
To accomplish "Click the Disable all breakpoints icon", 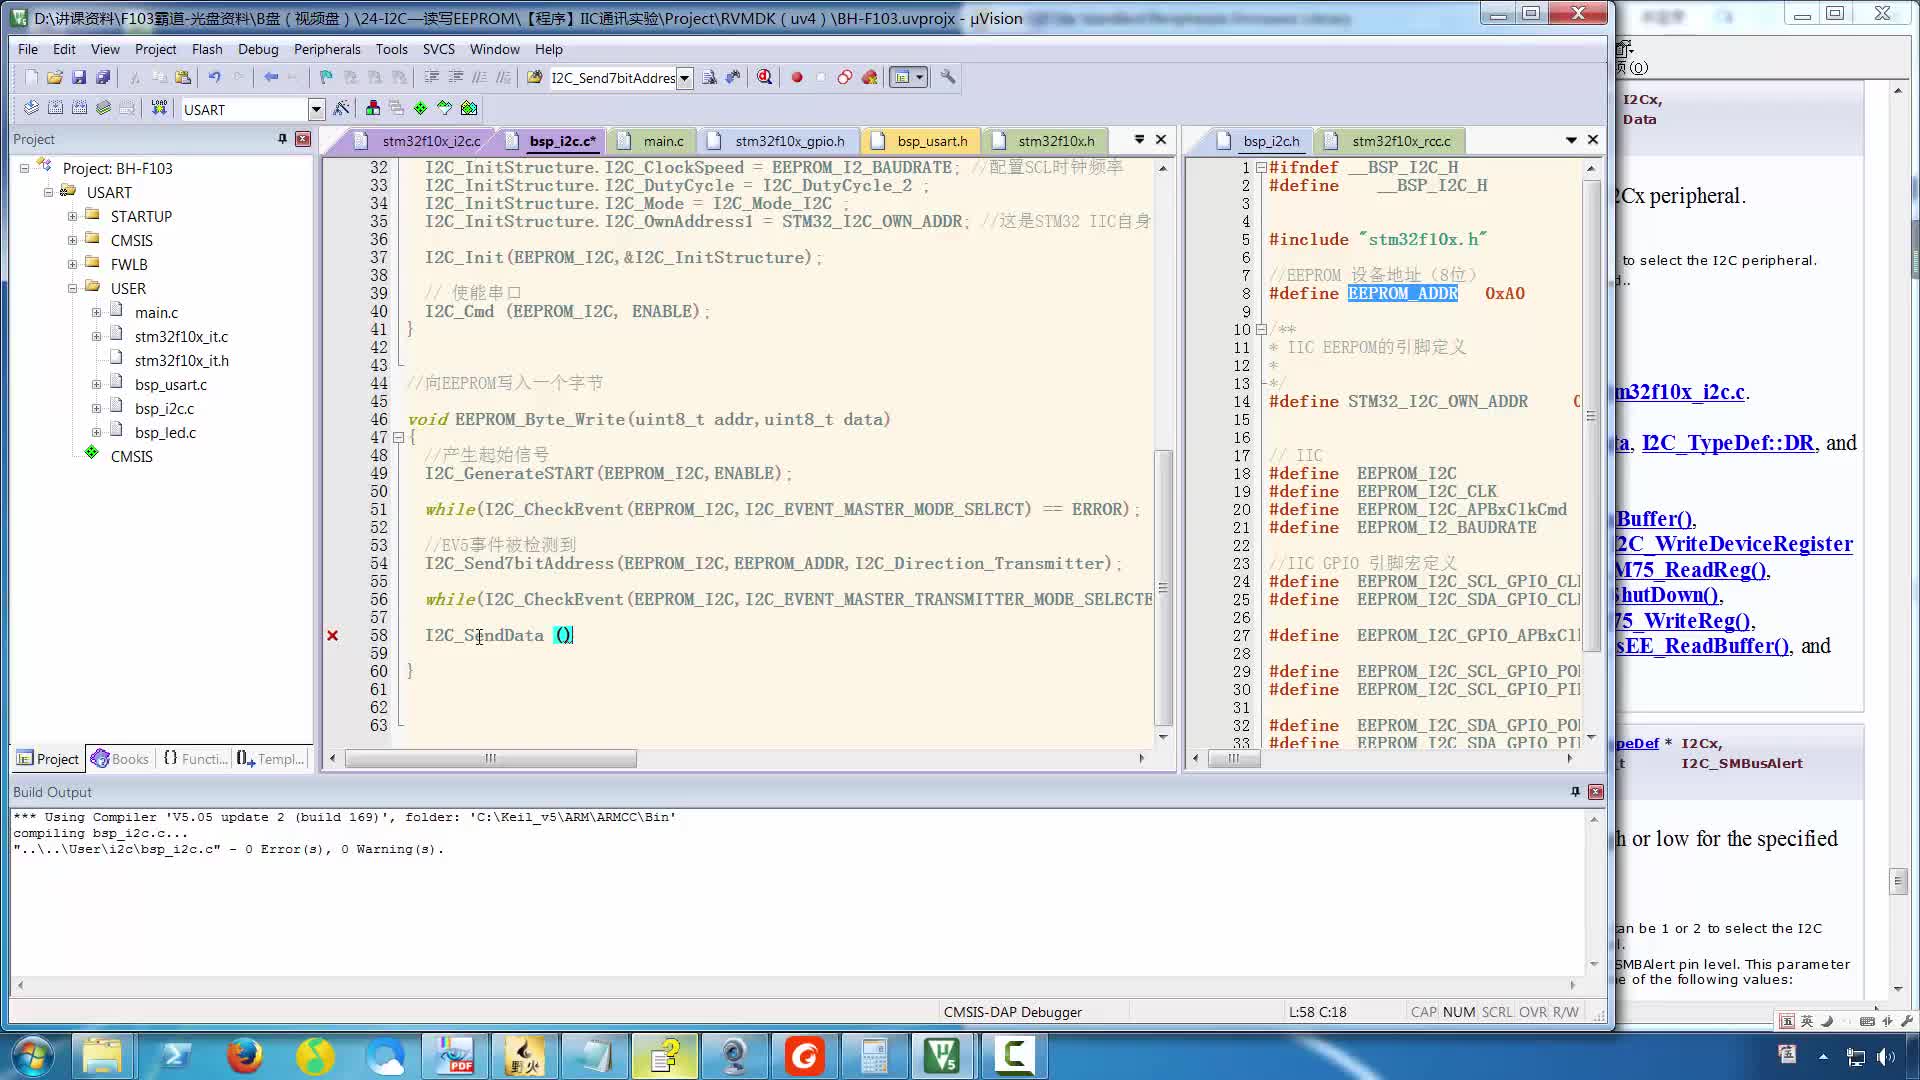I will pos(845,77).
